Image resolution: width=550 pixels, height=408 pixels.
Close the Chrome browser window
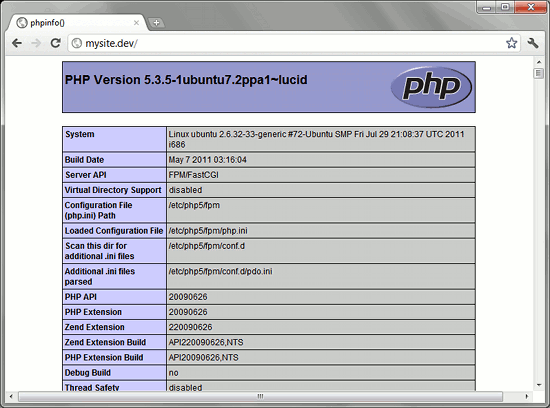(530, 7)
